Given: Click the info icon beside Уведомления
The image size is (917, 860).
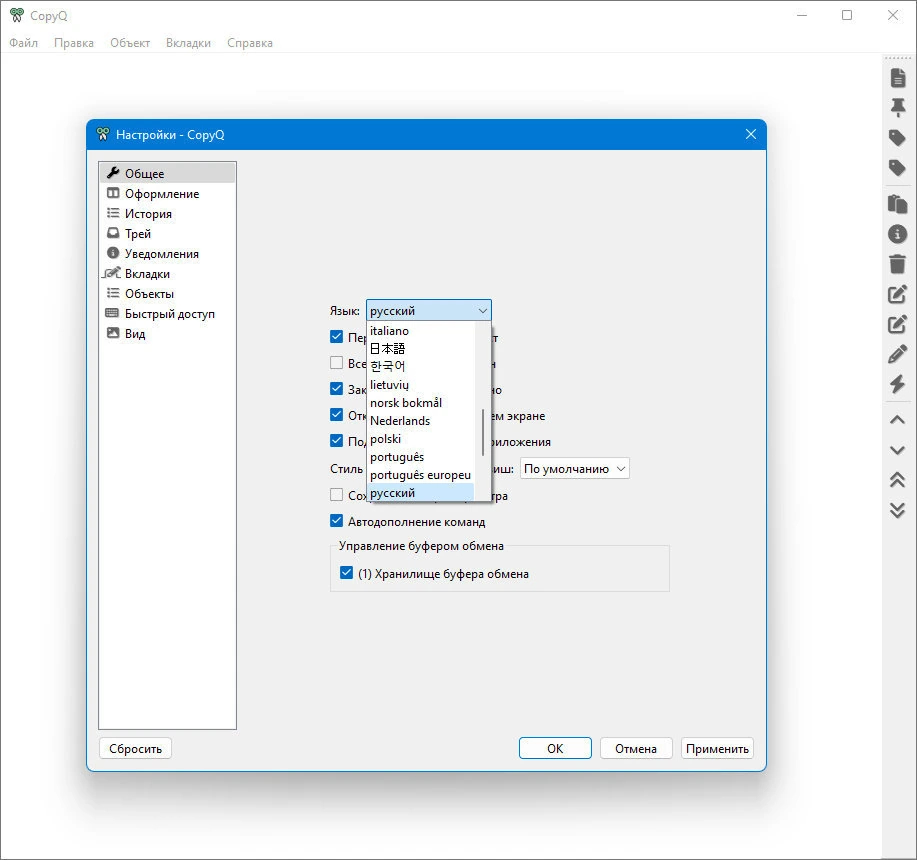Looking at the screenshot, I should (113, 253).
